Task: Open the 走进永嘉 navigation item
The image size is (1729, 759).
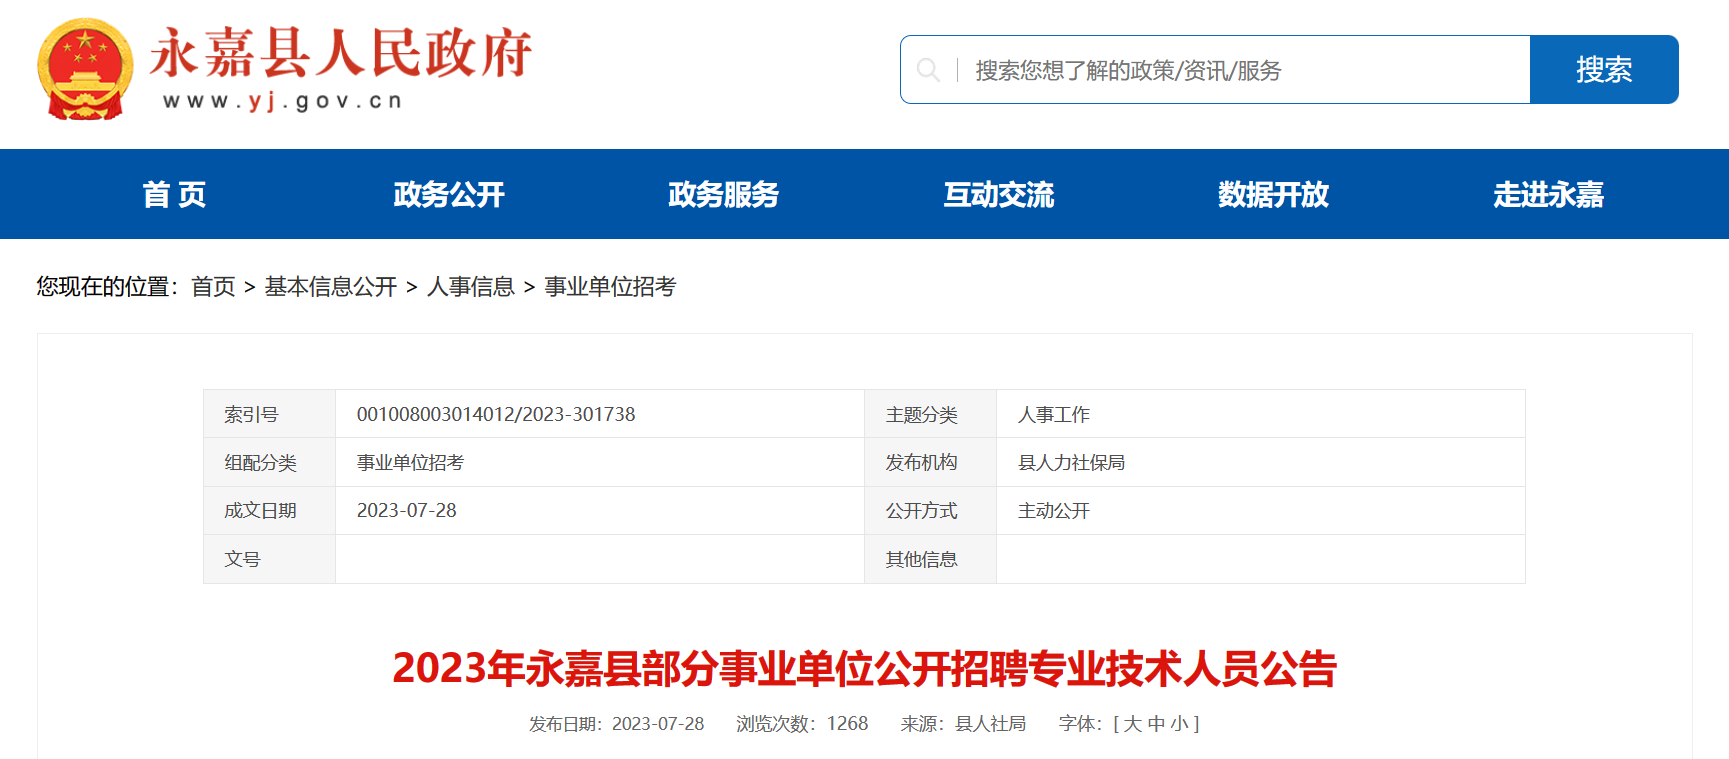Action: click(x=1548, y=194)
